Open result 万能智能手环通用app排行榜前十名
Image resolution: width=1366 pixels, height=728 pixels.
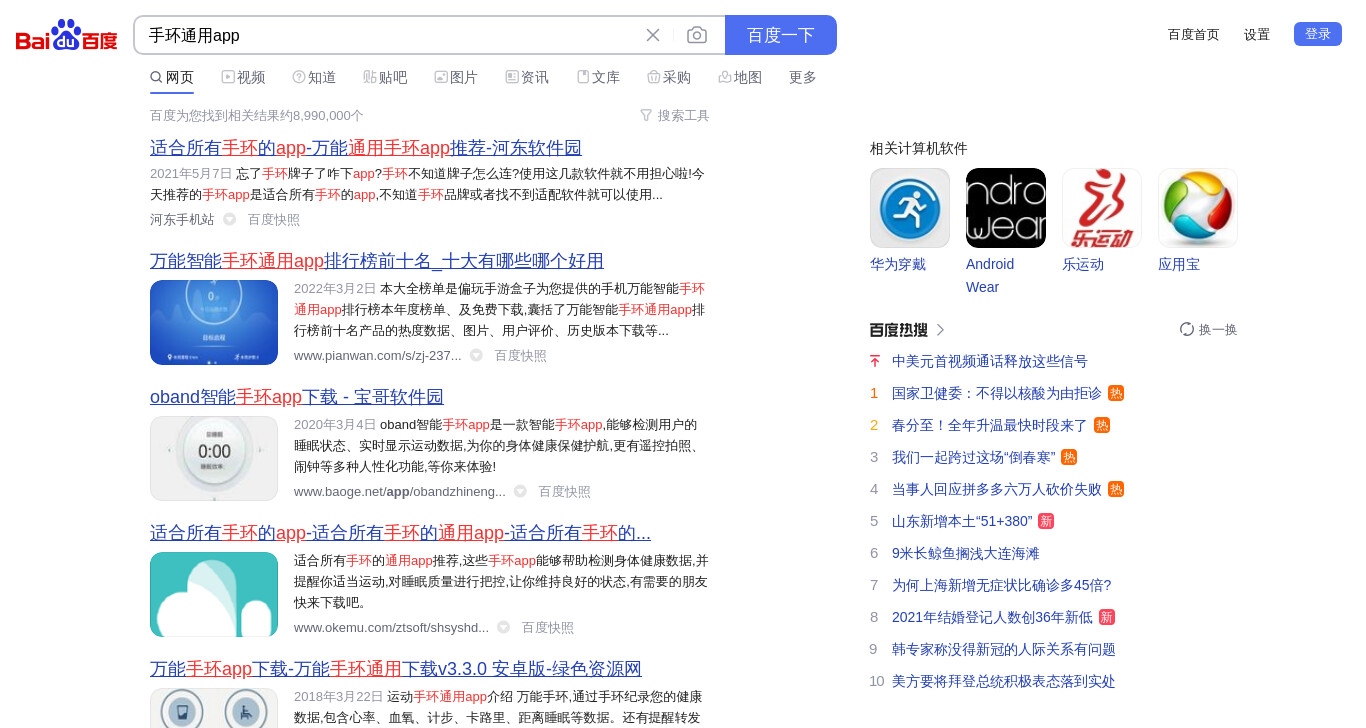click(377, 261)
